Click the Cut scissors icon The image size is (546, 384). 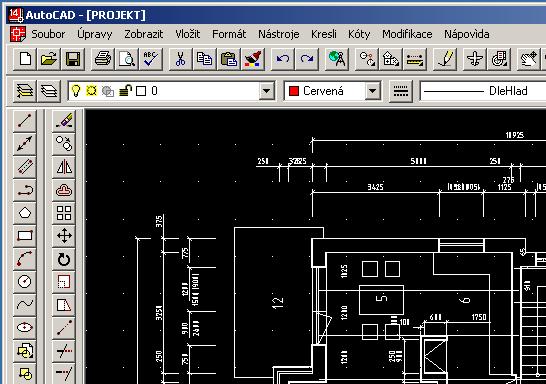click(180, 59)
